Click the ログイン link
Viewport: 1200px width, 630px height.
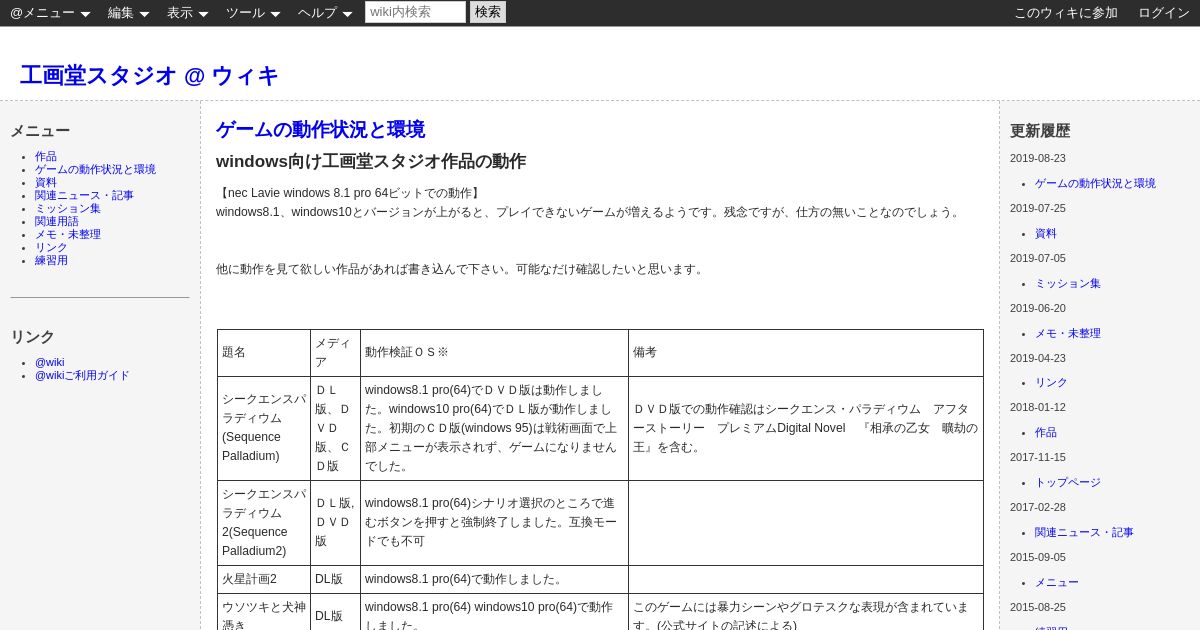tap(1164, 13)
